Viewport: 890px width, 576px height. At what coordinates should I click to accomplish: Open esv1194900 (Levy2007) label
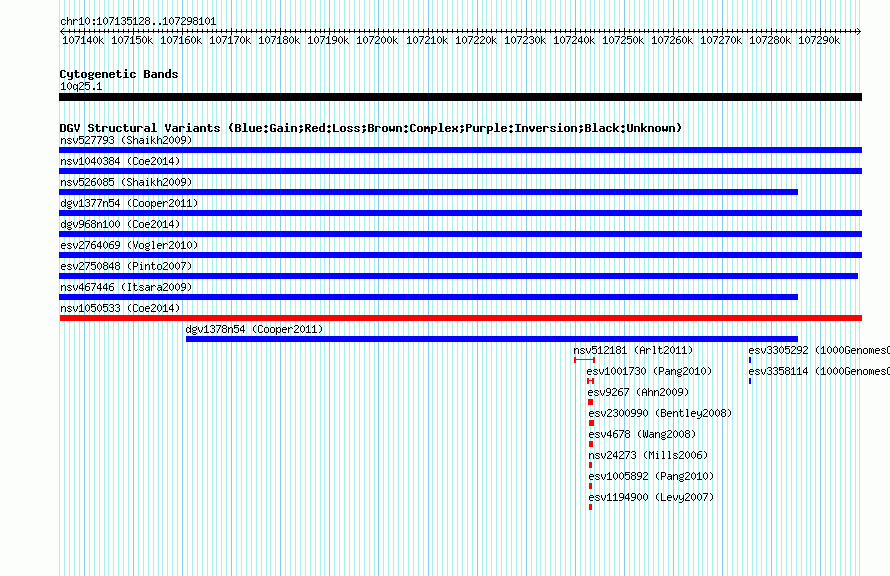[651, 497]
